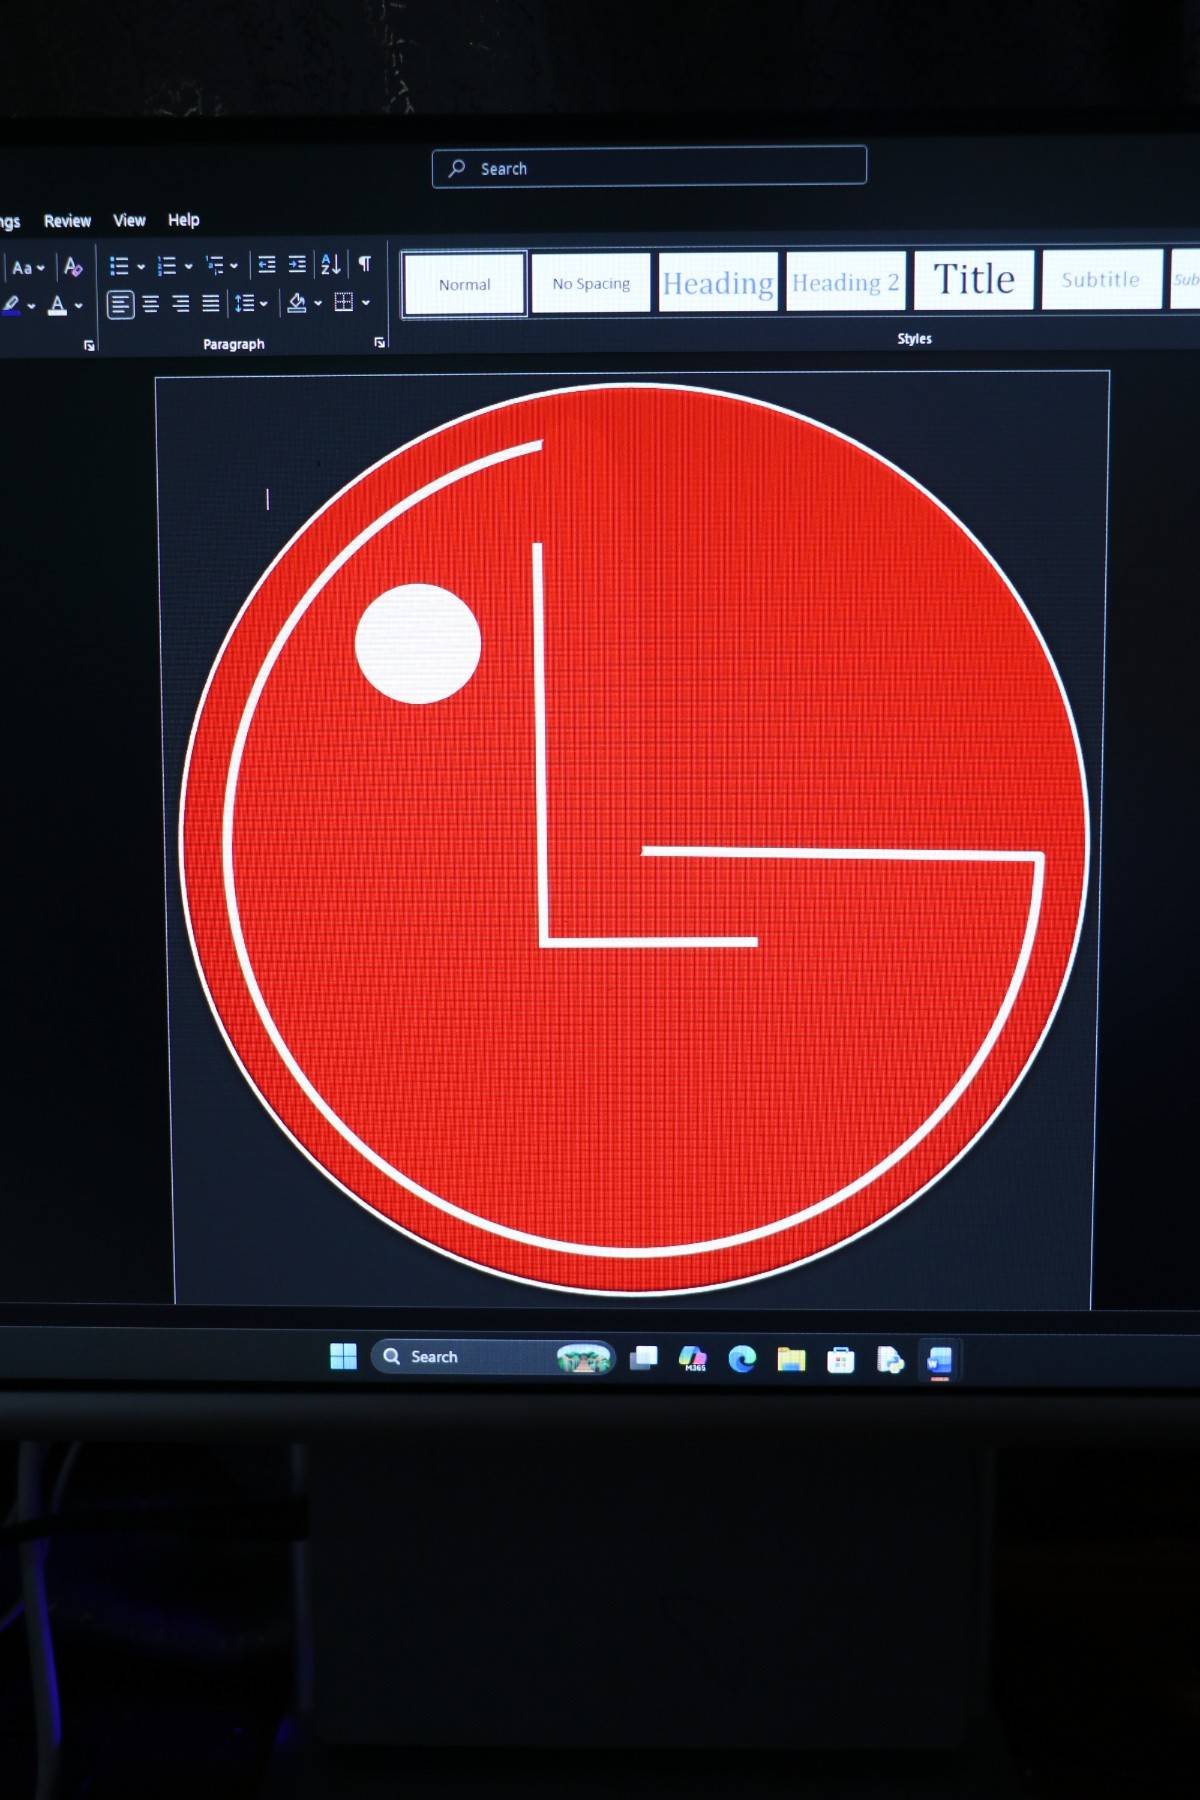Expand the Bullets dropdown arrow
The image size is (1200, 1800).
141,267
